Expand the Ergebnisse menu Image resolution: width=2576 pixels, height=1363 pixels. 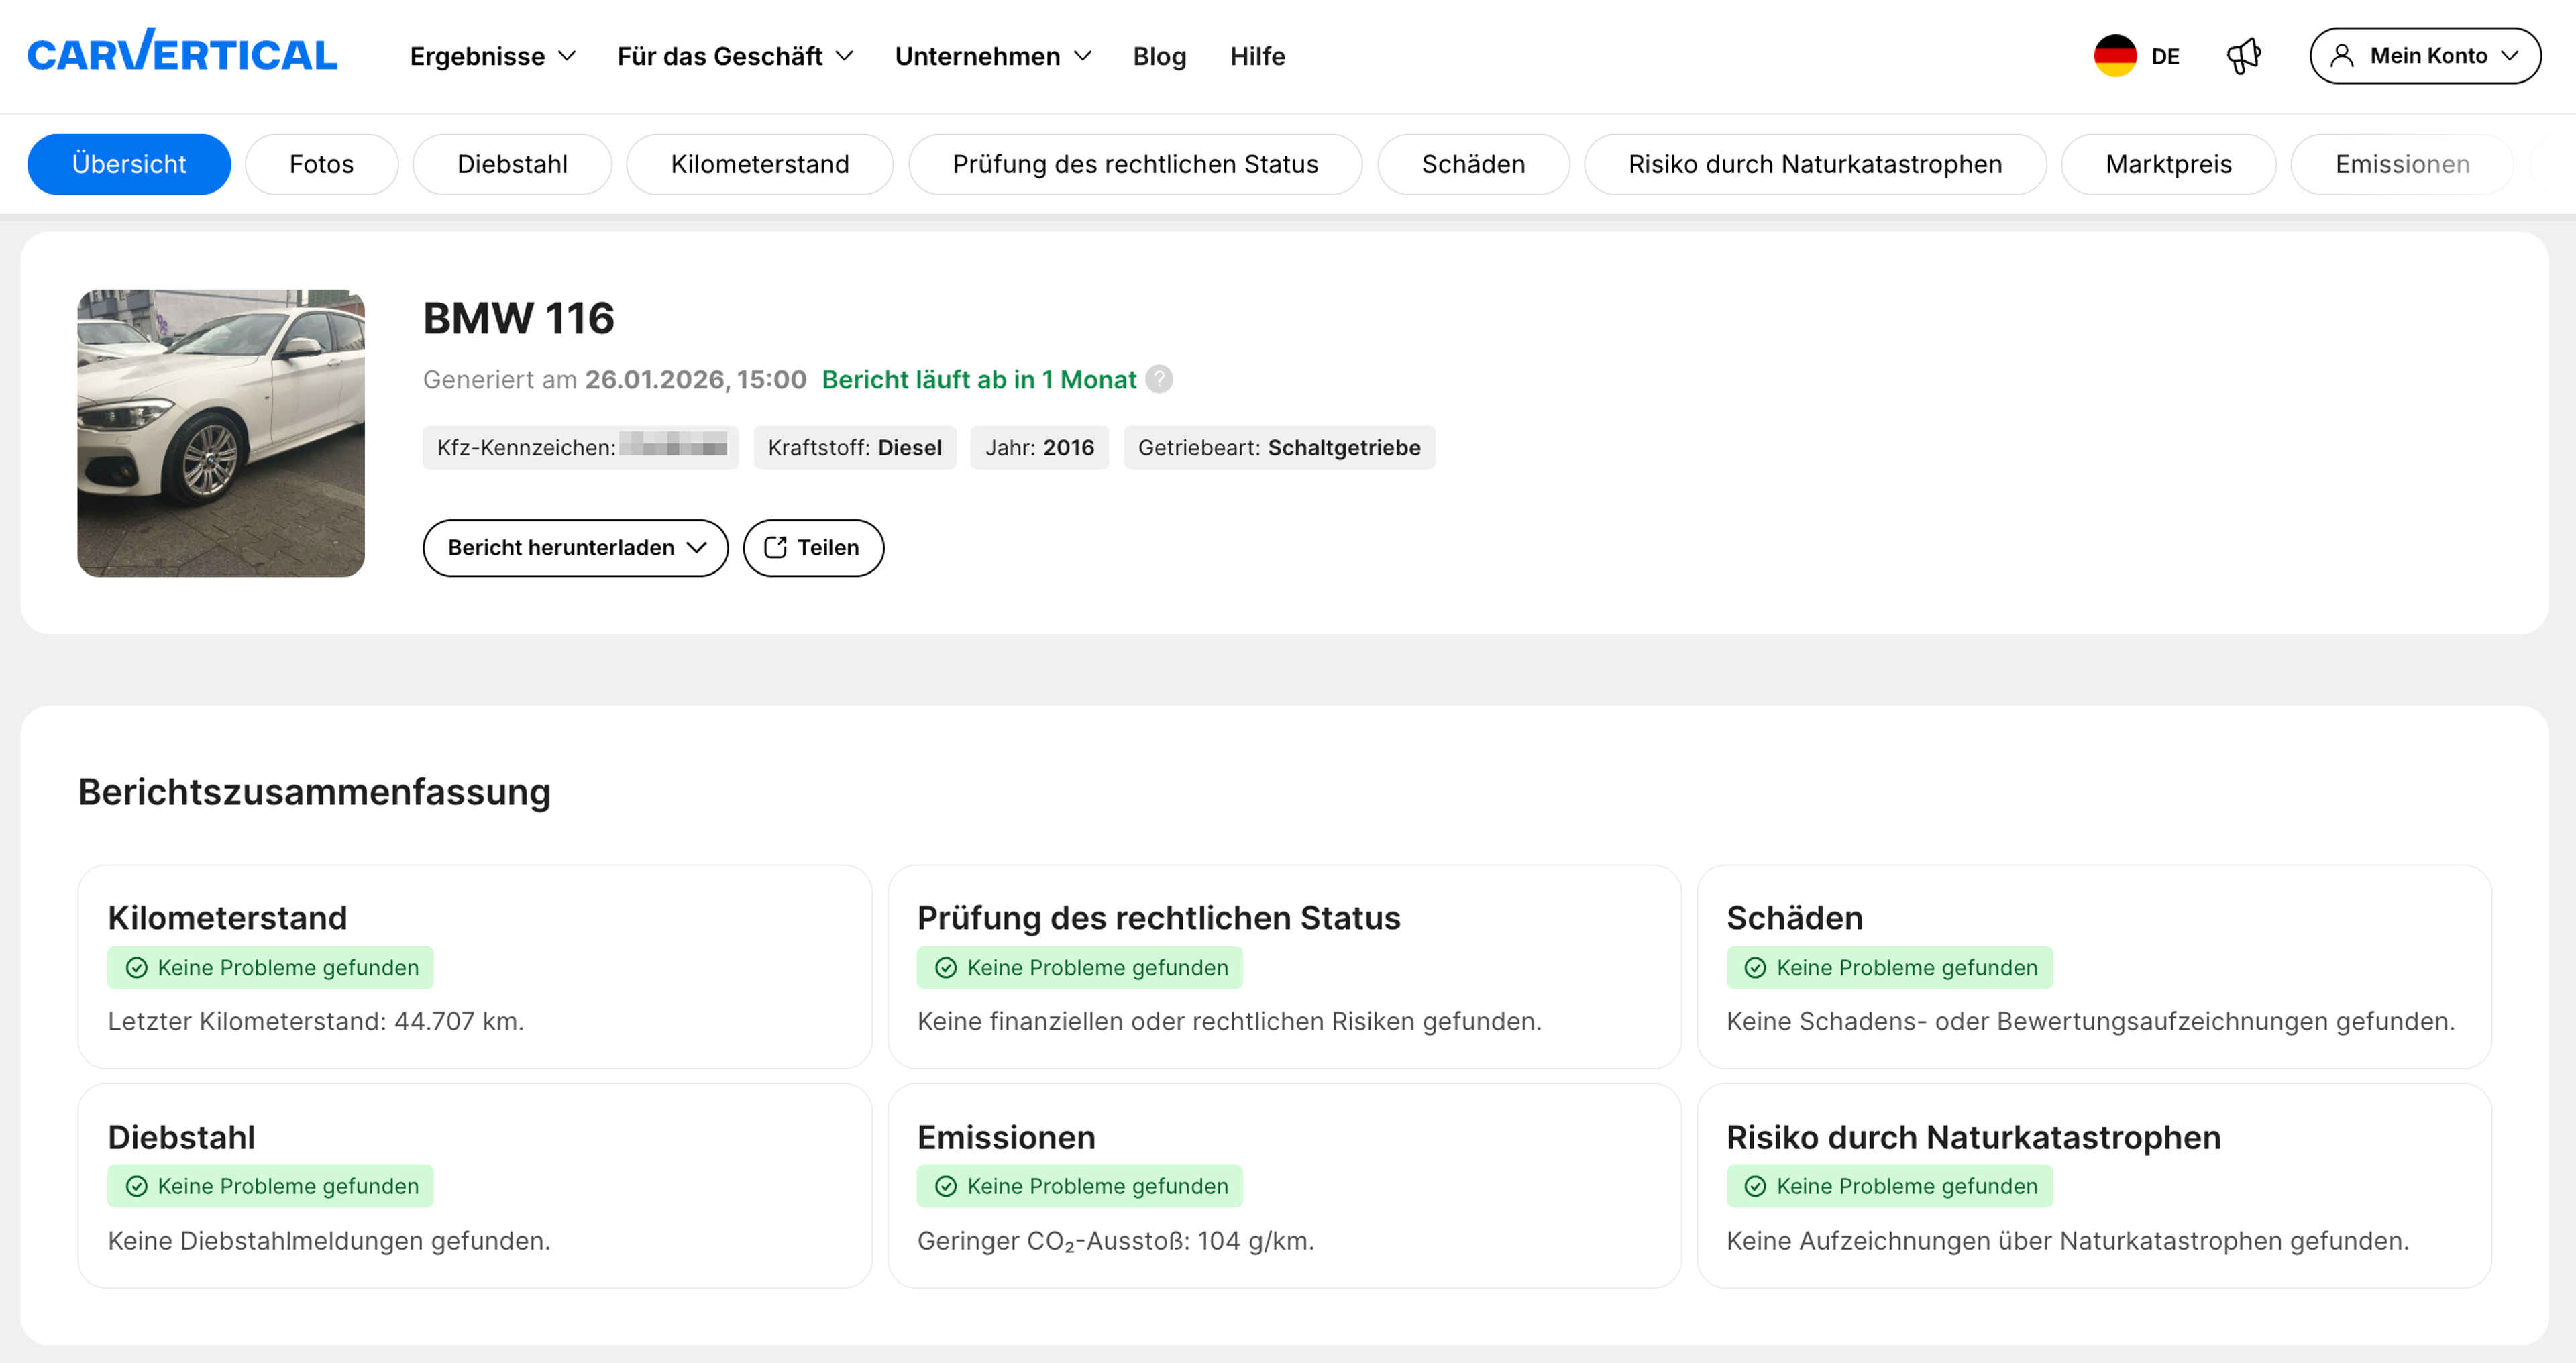[x=493, y=56]
